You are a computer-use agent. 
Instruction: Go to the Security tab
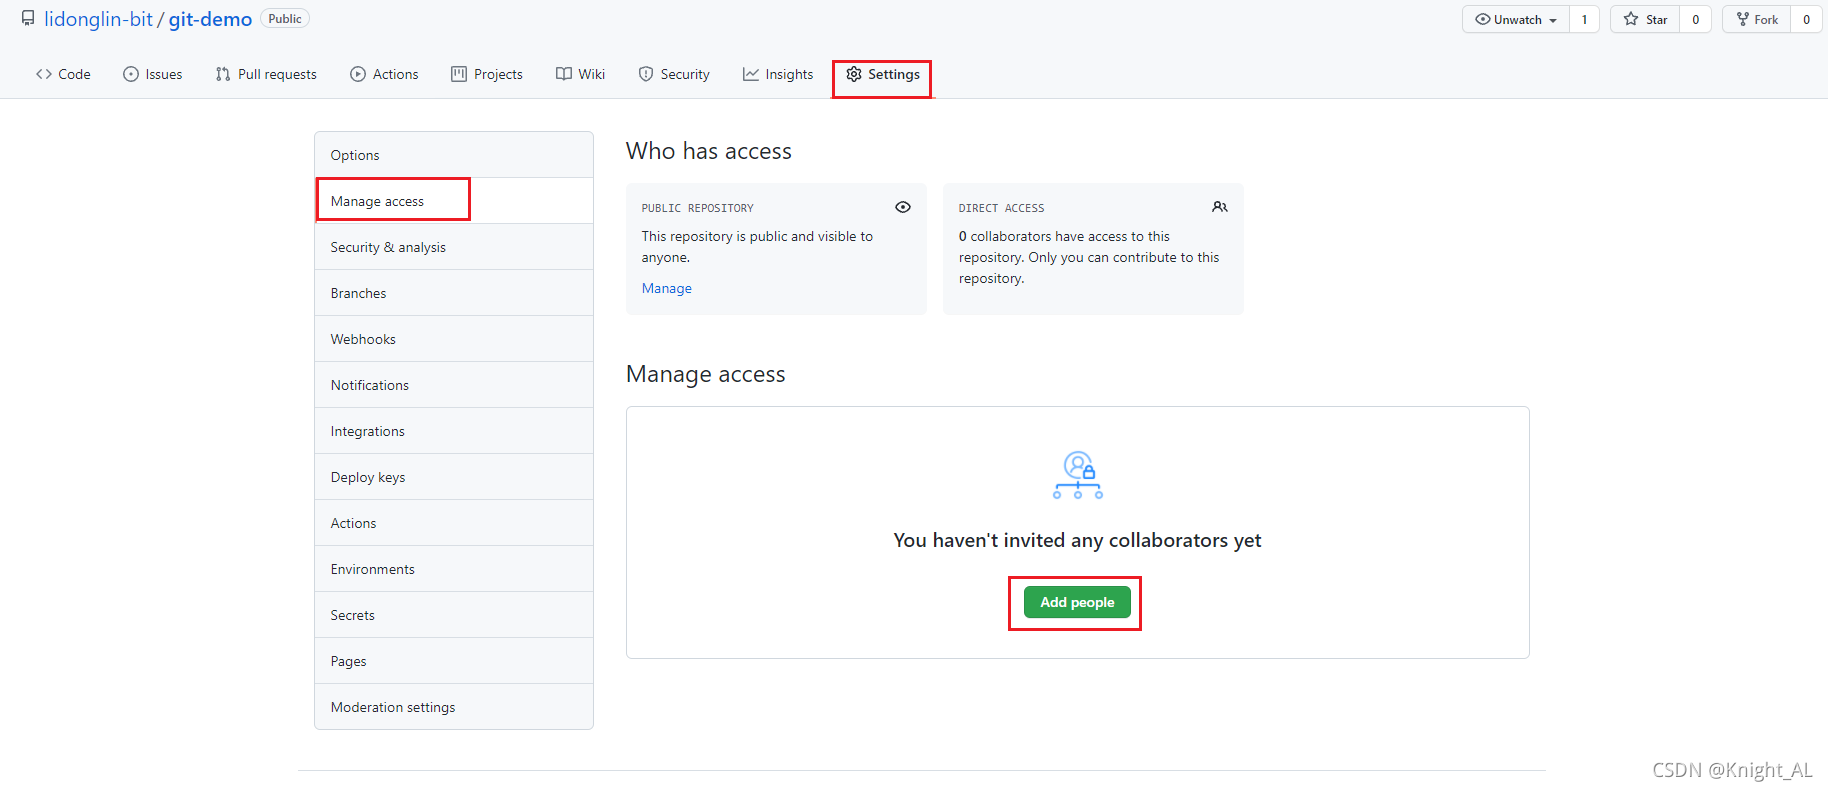[x=674, y=74]
